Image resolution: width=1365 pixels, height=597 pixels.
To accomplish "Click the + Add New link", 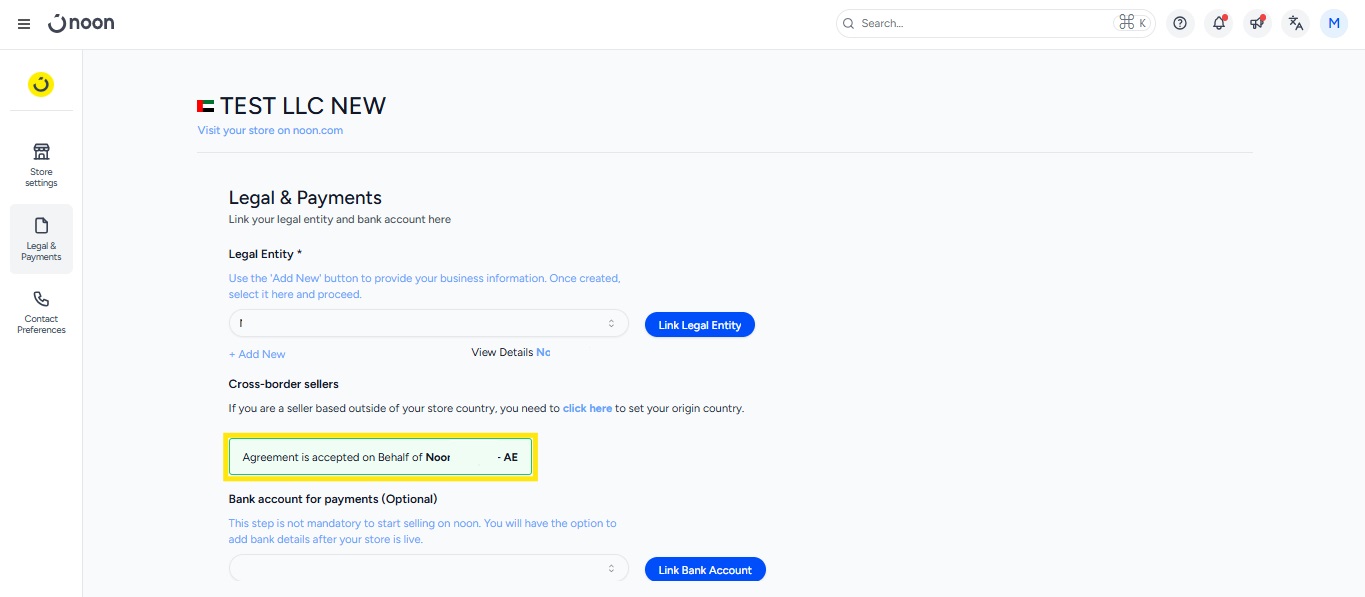I will (257, 354).
